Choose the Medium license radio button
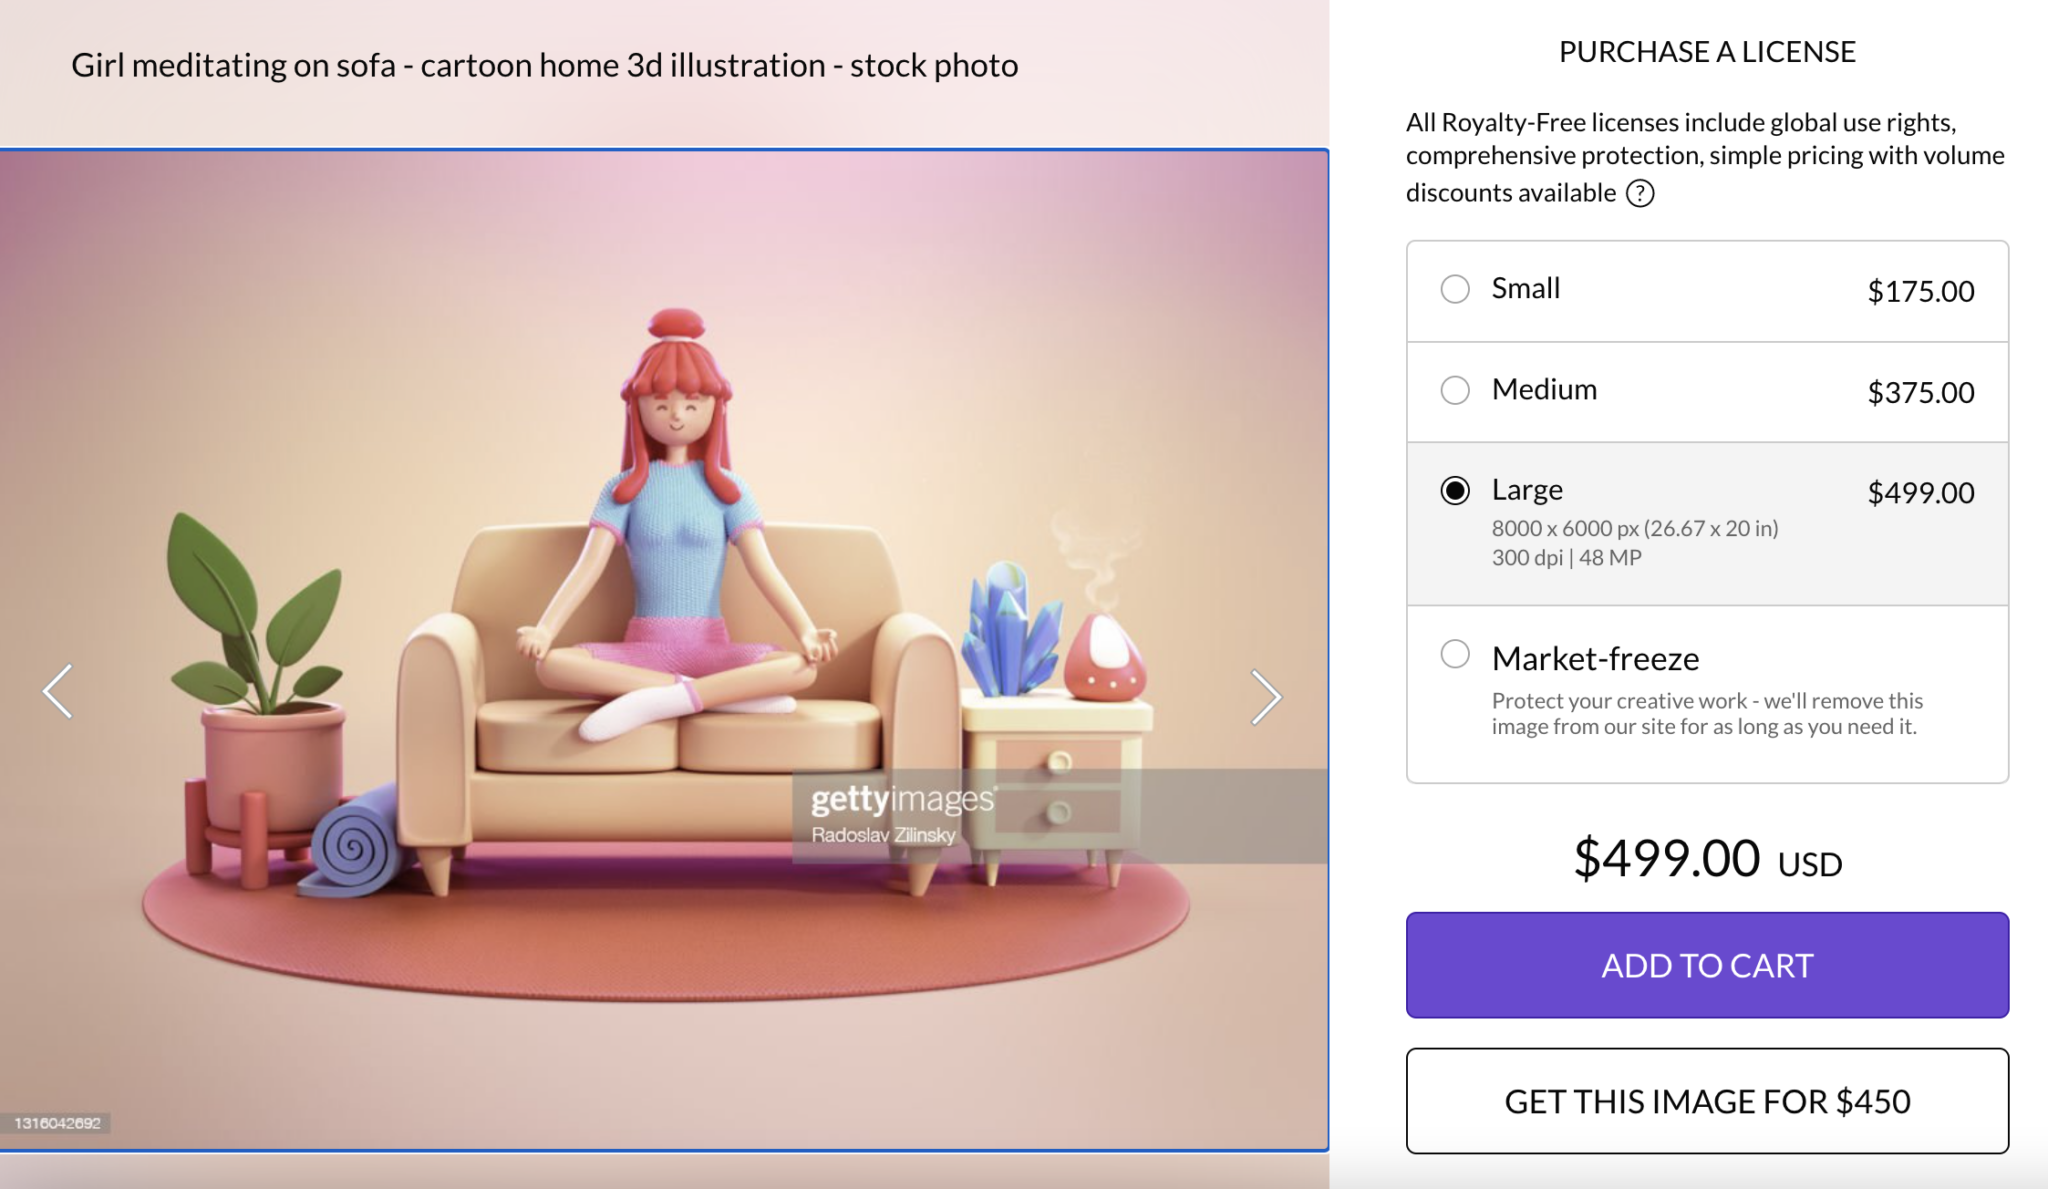This screenshot has width=2048, height=1189. 1455,390
